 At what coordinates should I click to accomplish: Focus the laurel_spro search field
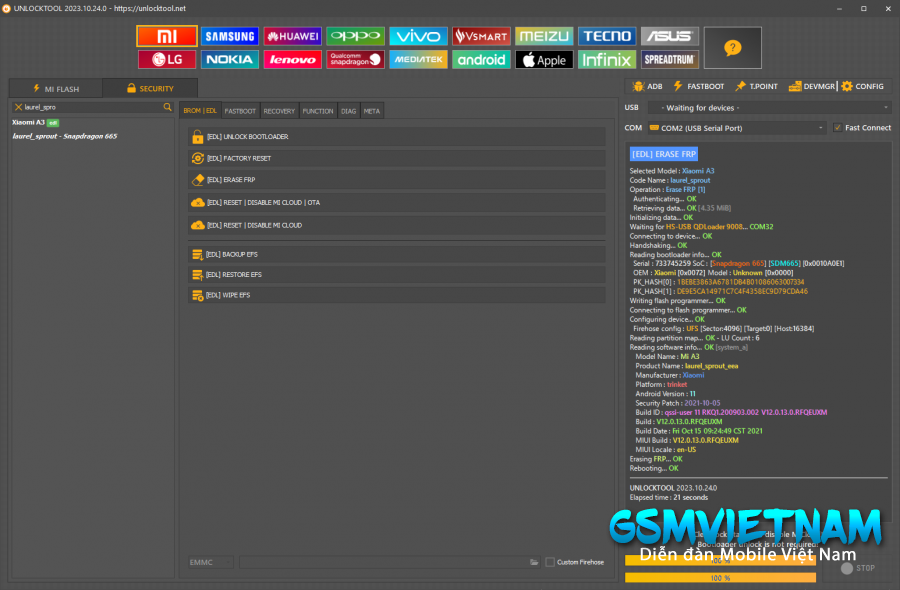[92, 107]
